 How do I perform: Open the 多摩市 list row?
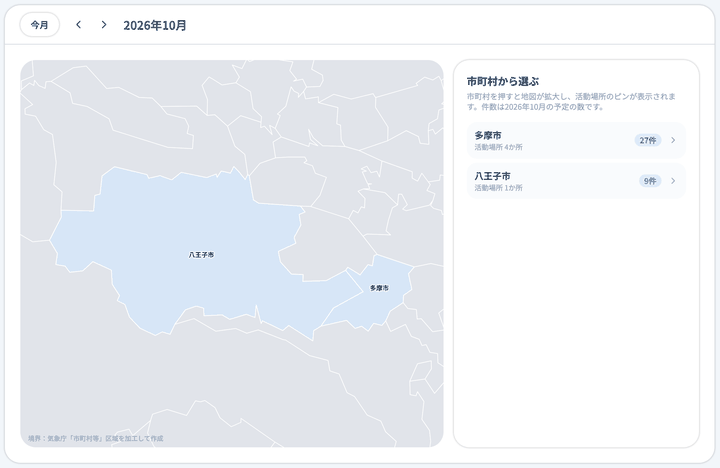[576, 141]
